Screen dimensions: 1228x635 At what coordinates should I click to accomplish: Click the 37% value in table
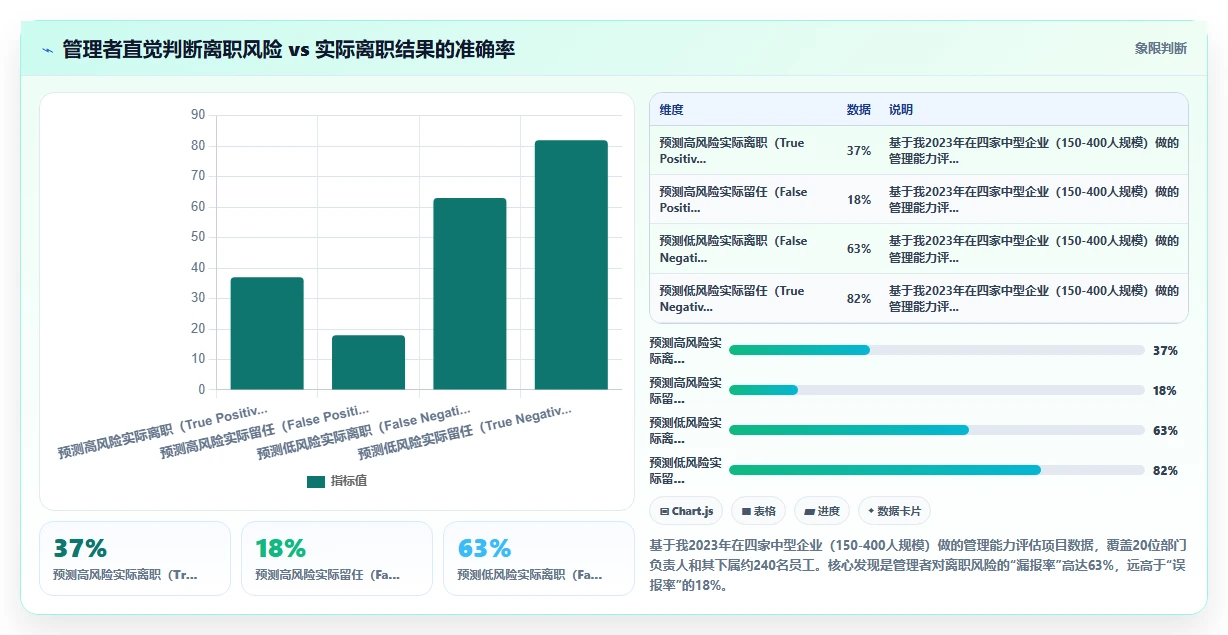point(858,151)
